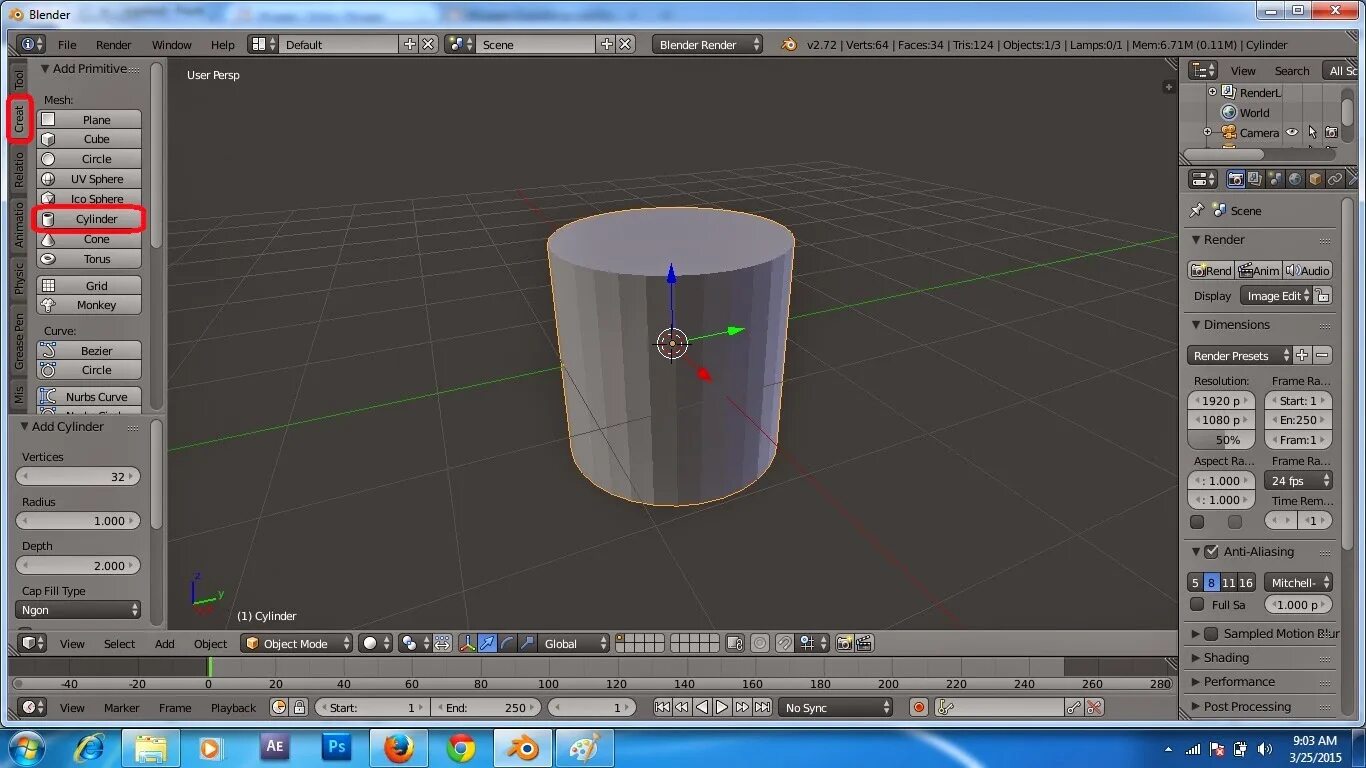1366x768 pixels.
Task: Open the Window menu
Action: coord(171,44)
